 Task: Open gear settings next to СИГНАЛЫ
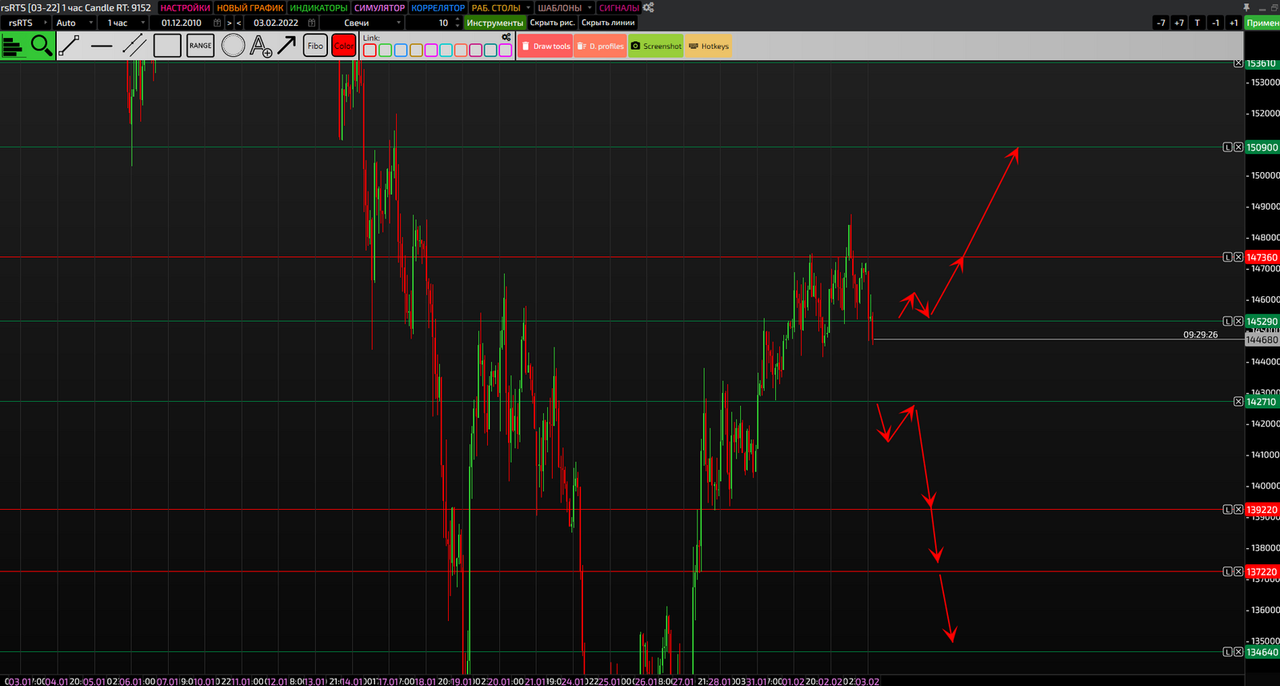click(649, 7)
